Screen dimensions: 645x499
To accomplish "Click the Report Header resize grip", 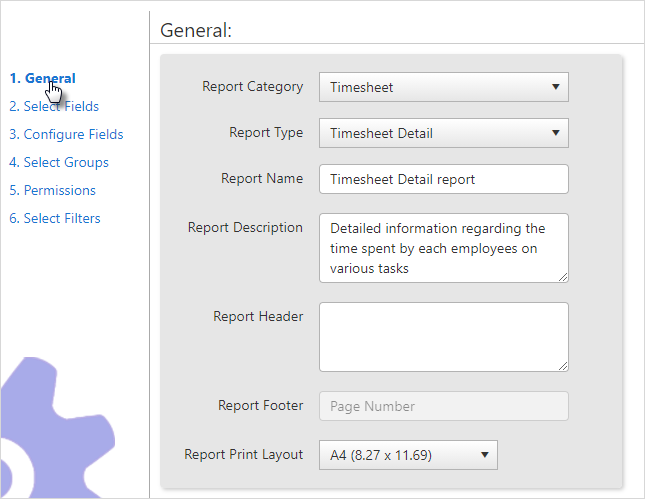I will [x=563, y=366].
